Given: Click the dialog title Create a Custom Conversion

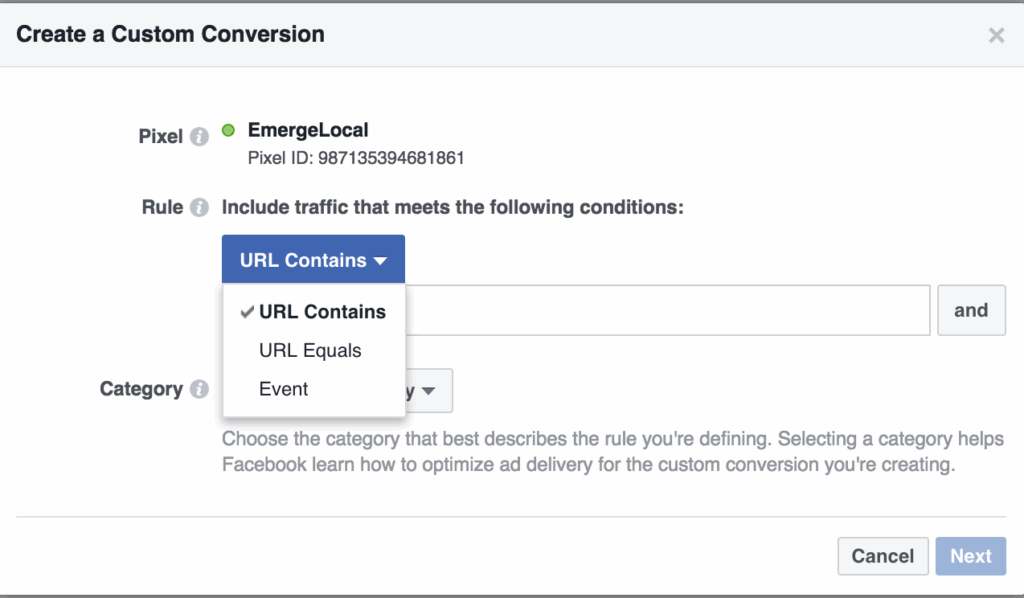Looking at the screenshot, I should (x=171, y=34).
